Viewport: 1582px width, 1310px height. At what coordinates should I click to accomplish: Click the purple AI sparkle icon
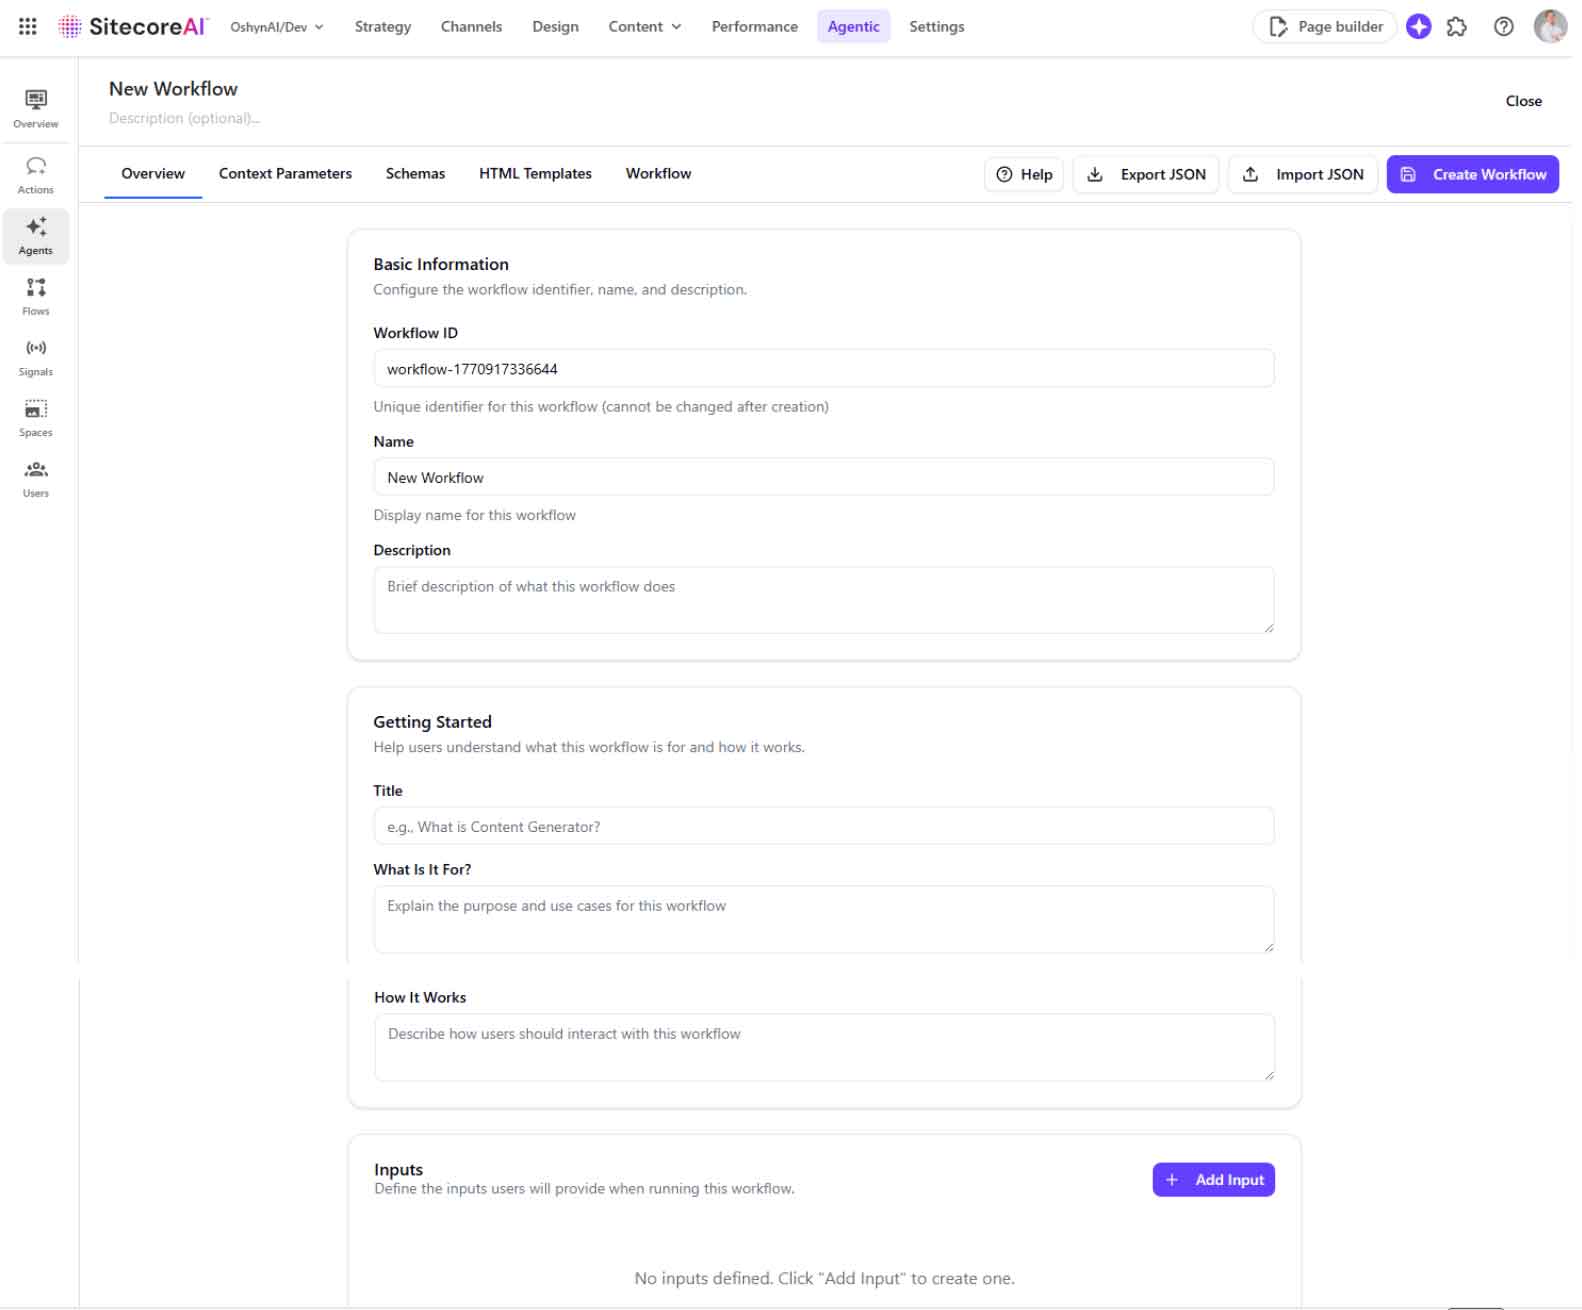pyautogui.click(x=1418, y=27)
